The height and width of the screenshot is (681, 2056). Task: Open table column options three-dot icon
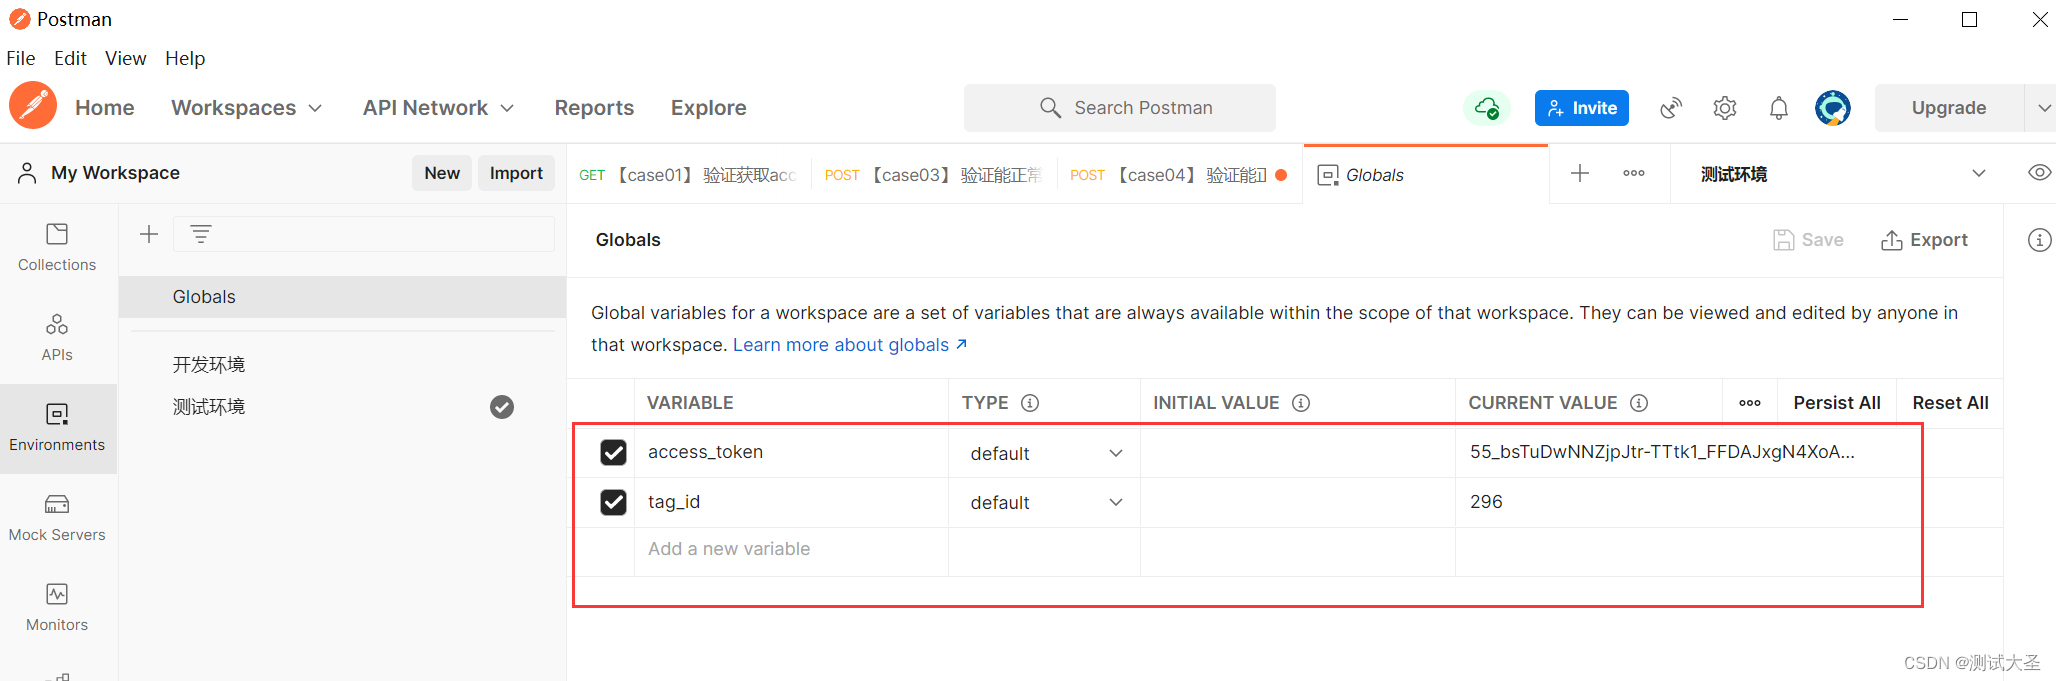click(x=1750, y=403)
